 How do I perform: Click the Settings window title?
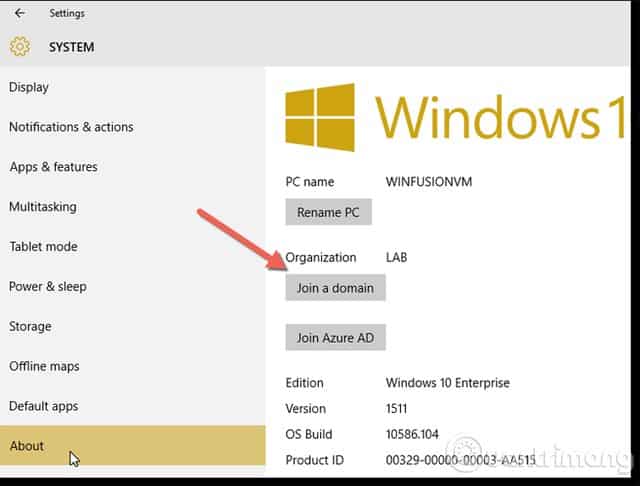pos(67,13)
